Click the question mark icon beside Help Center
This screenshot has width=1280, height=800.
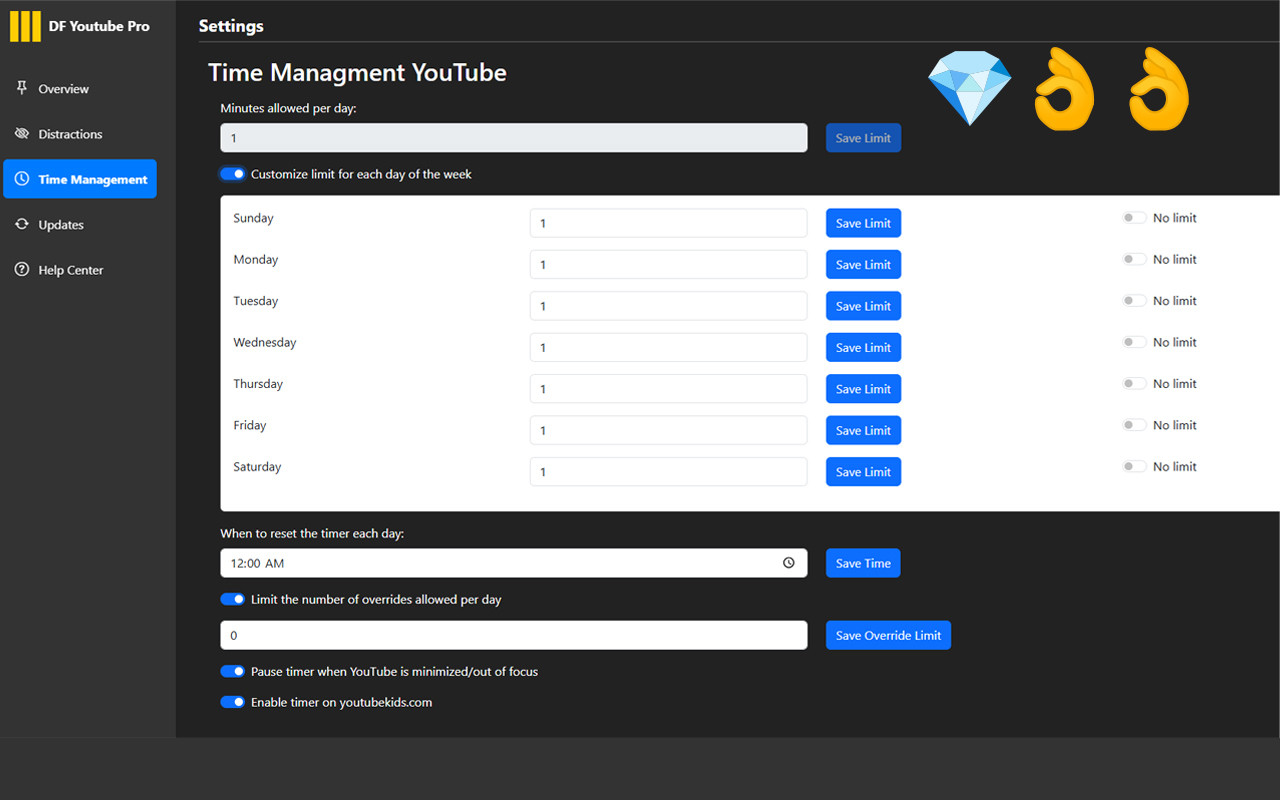tap(22, 270)
